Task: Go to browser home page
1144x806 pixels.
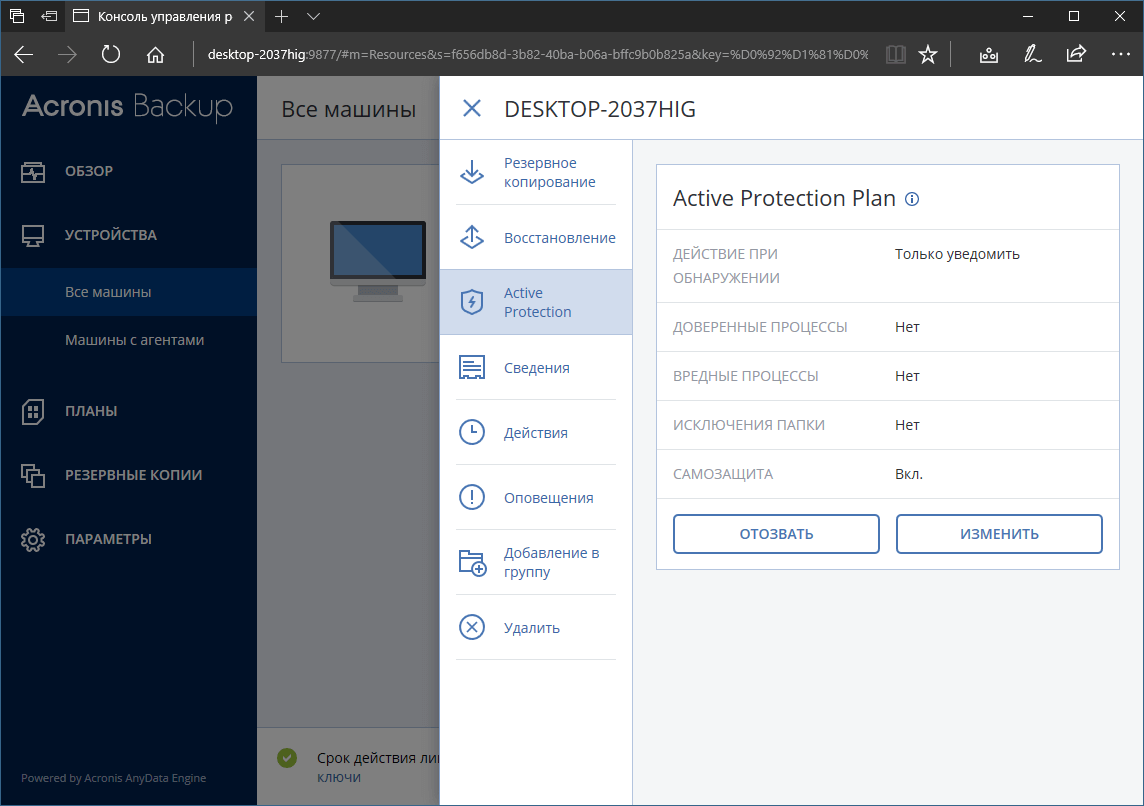Action: (155, 54)
